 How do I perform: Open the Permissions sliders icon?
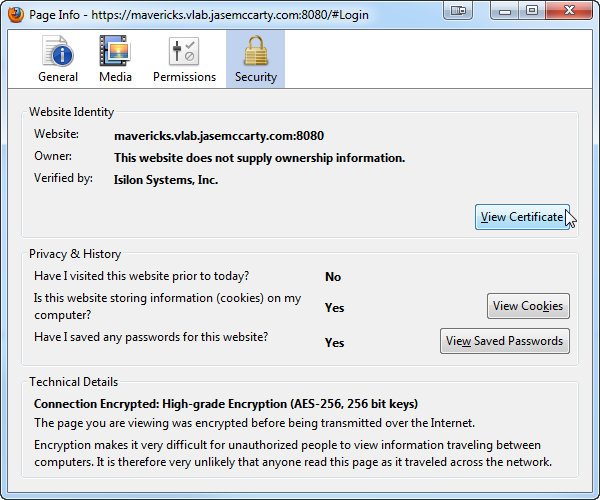[184, 52]
